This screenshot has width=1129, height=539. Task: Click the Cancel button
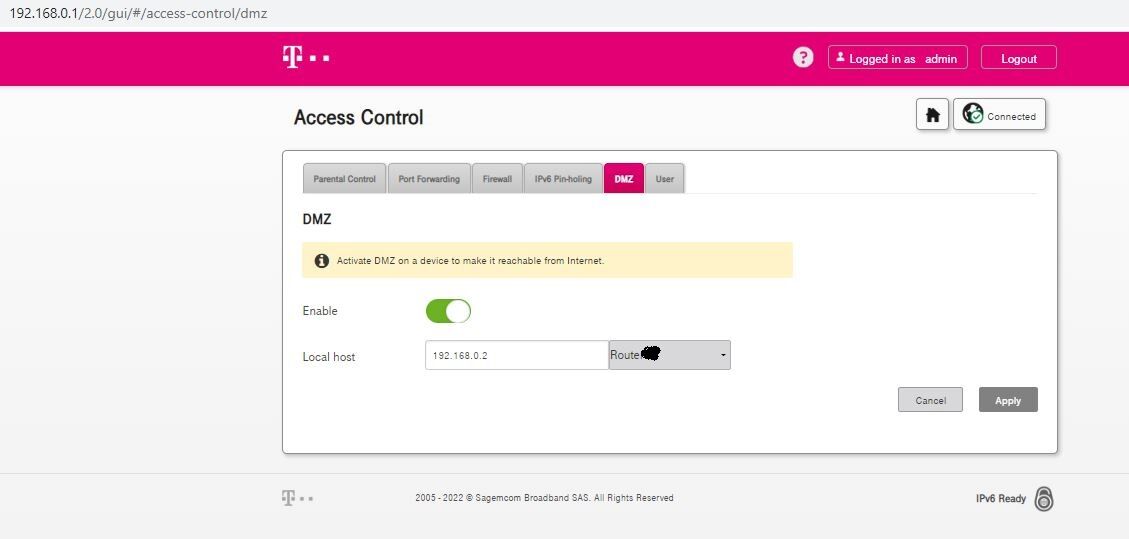pyautogui.click(x=930, y=400)
